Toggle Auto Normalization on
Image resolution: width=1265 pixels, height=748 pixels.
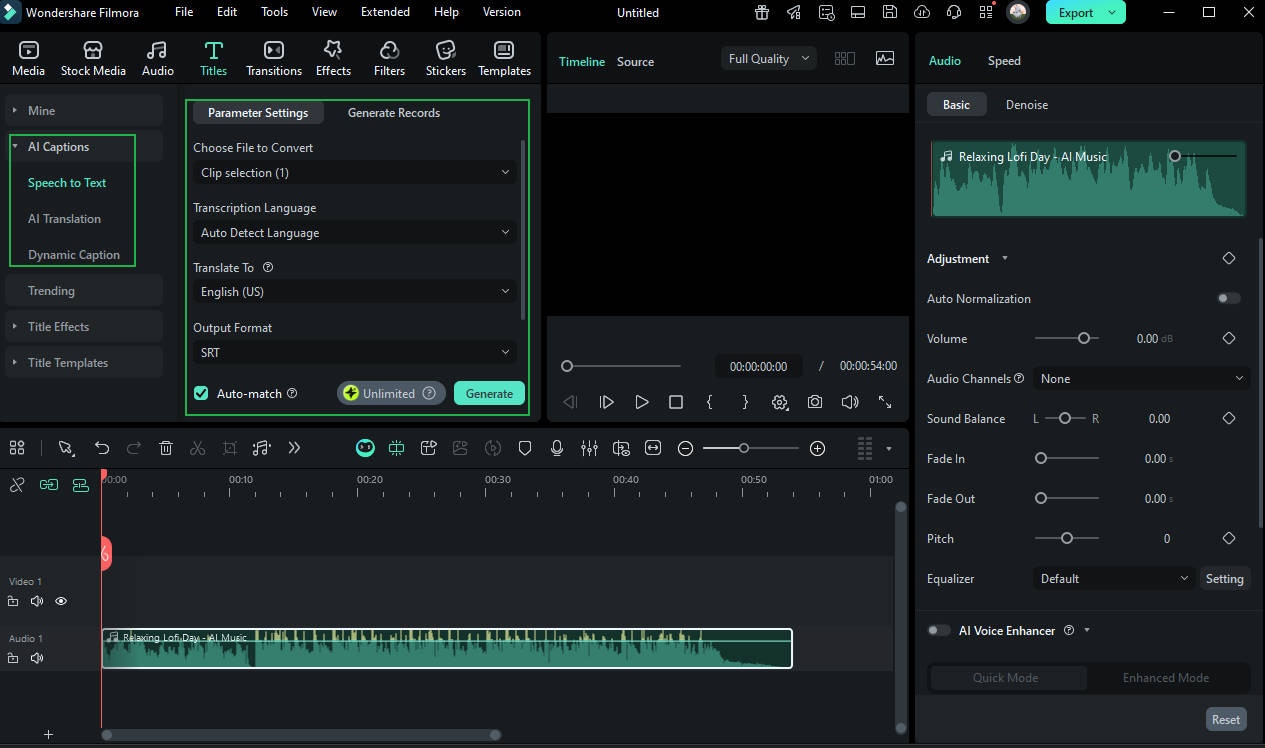point(1229,298)
